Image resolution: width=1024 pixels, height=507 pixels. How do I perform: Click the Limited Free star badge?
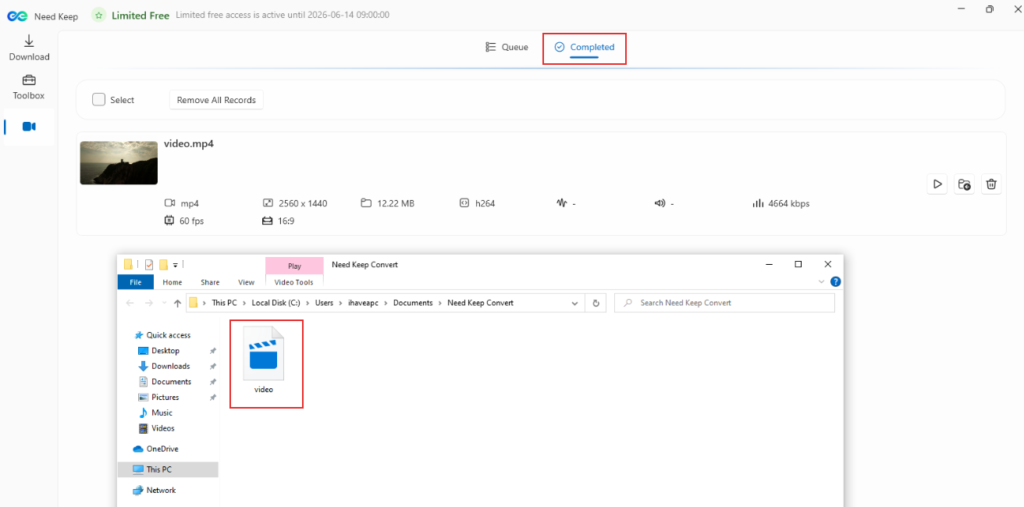99,16
